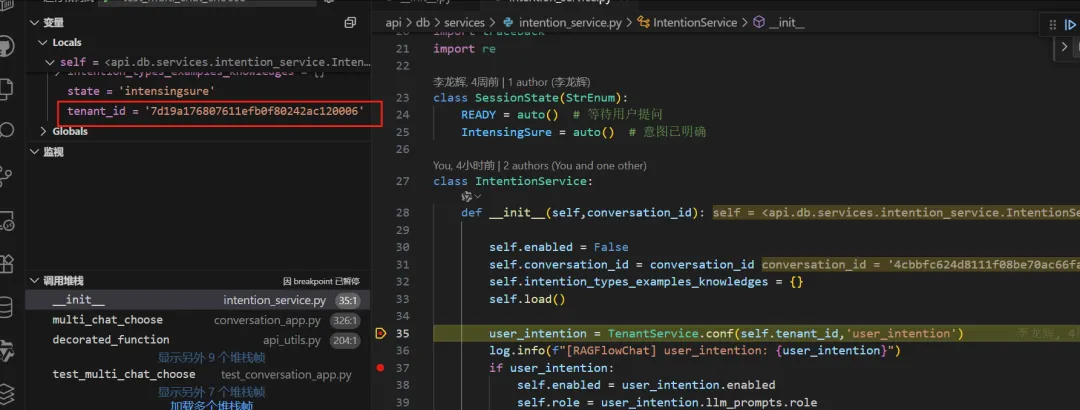1080x410 pixels.
Task: Toggle the current-line breakpoint marker at line 35
Action: [380, 334]
